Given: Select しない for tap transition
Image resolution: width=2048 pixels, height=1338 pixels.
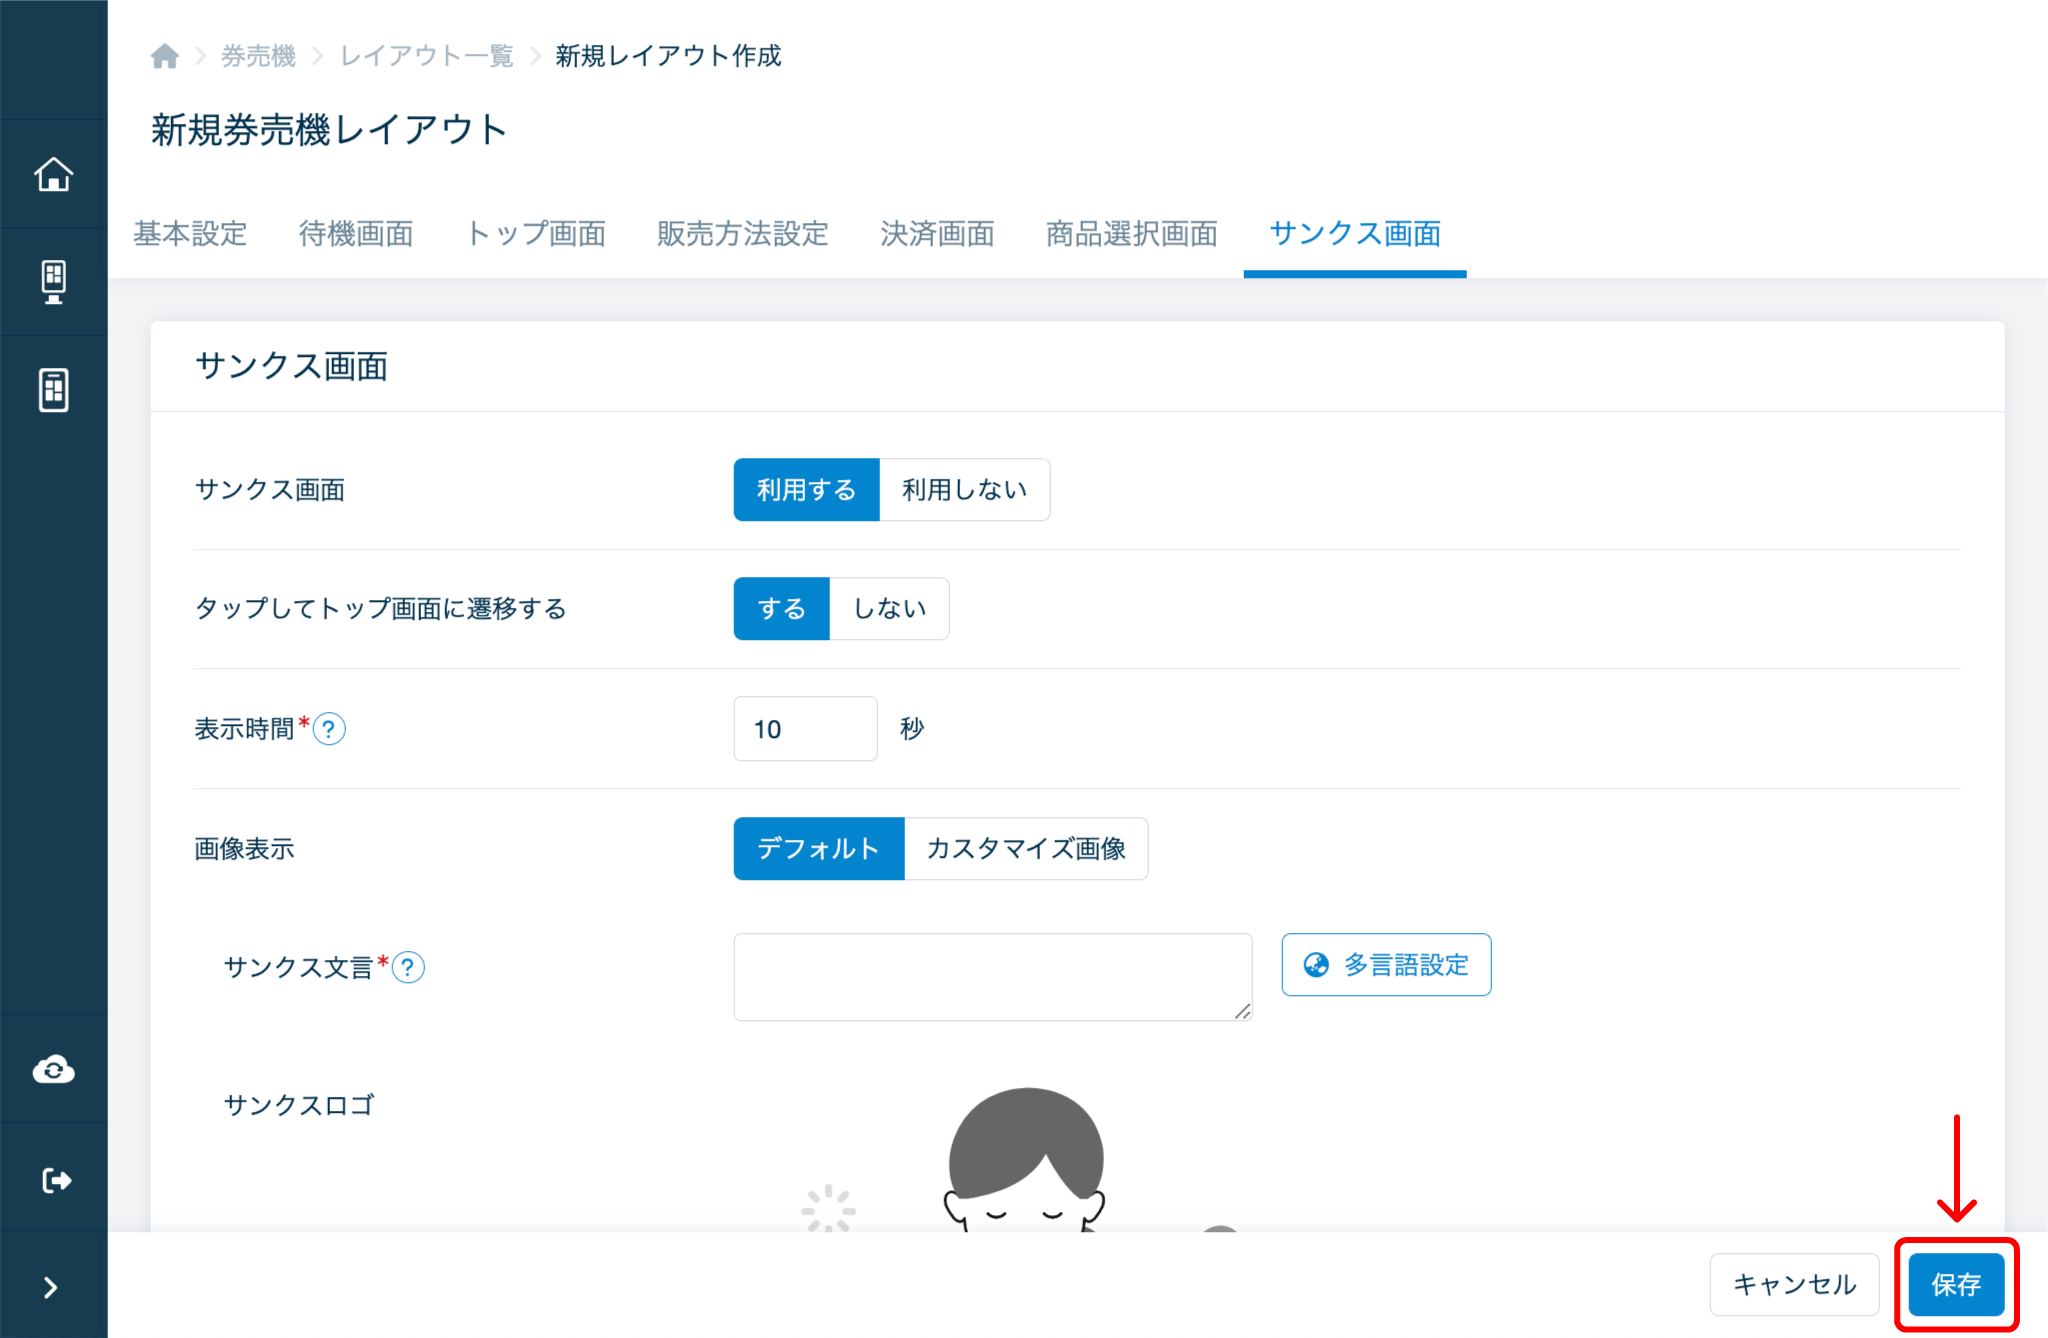Looking at the screenshot, I should pos(889,609).
